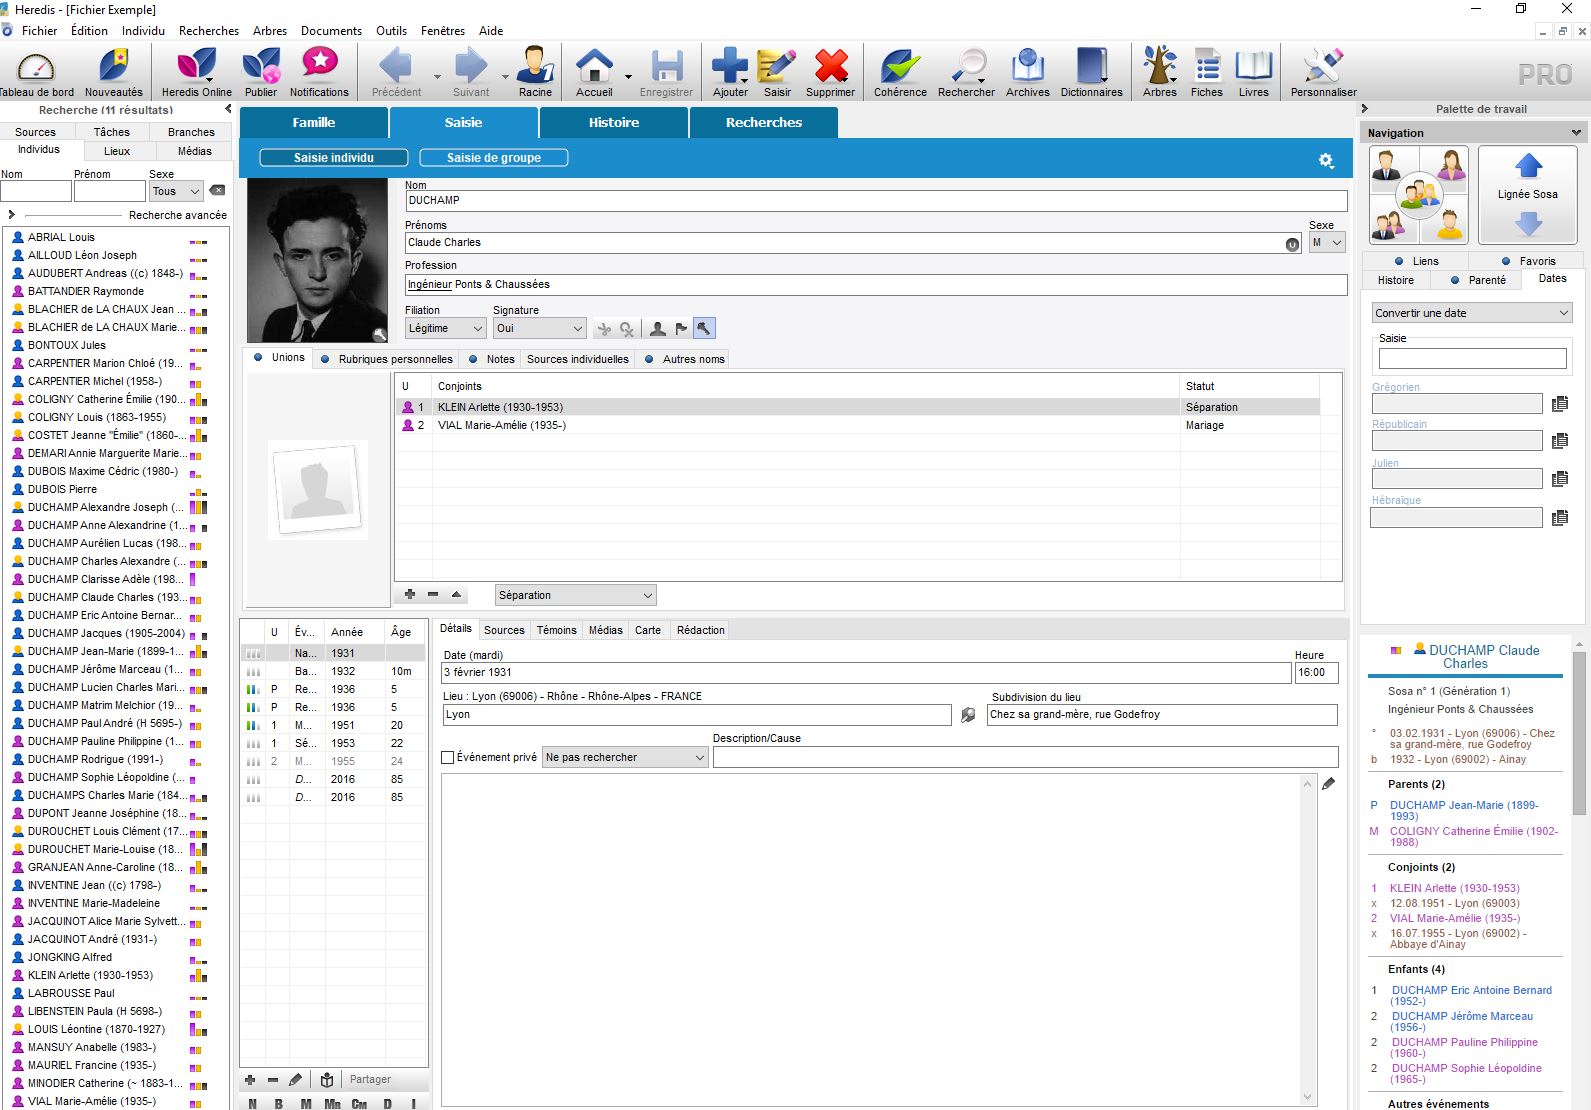Open the settings gear in Saisie bar
Image resolution: width=1591 pixels, height=1110 pixels.
coord(1326,160)
